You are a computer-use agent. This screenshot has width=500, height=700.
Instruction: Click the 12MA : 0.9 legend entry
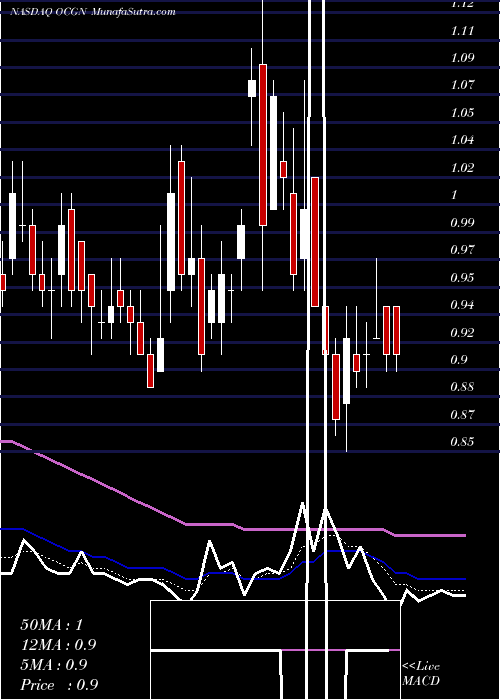[x=58, y=645]
